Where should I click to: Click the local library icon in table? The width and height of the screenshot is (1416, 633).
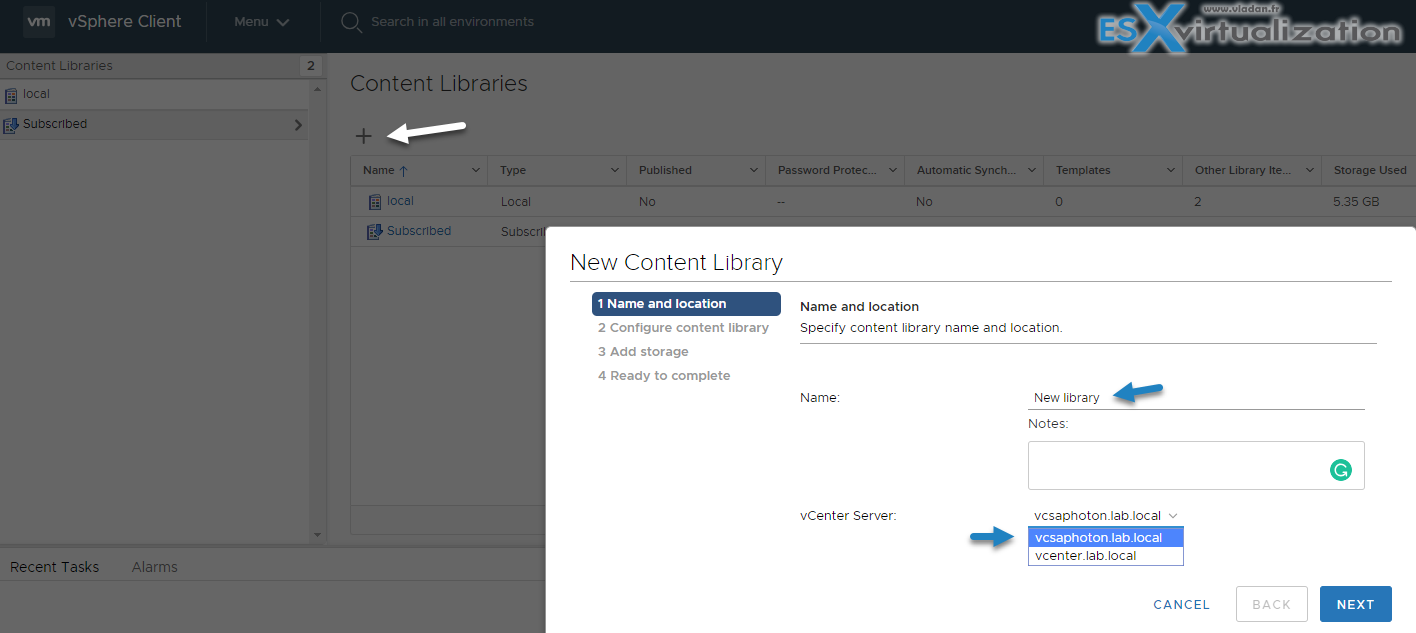(375, 202)
